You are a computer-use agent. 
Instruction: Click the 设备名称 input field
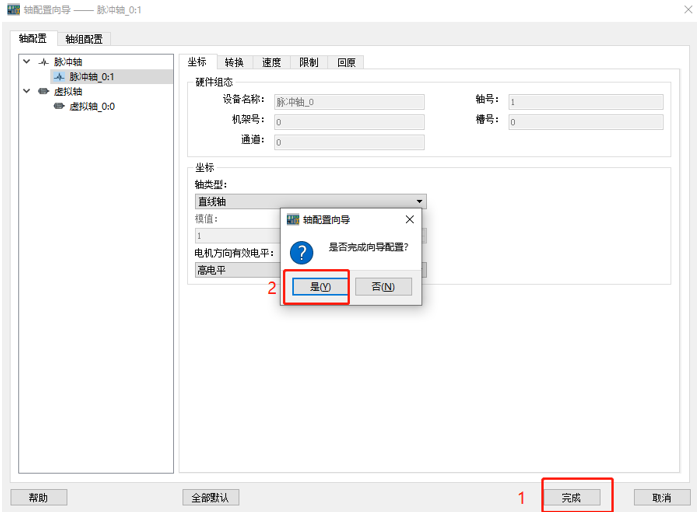click(349, 102)
